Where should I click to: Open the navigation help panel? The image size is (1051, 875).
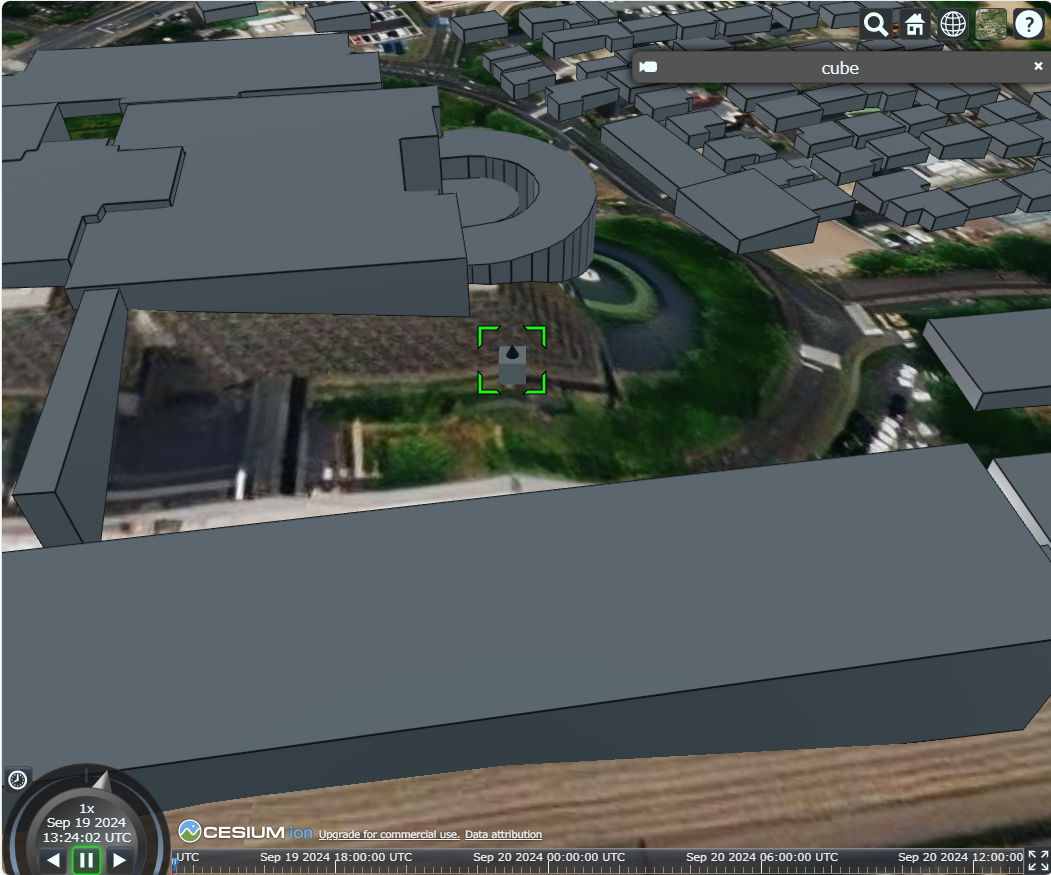pos(1029,24)
